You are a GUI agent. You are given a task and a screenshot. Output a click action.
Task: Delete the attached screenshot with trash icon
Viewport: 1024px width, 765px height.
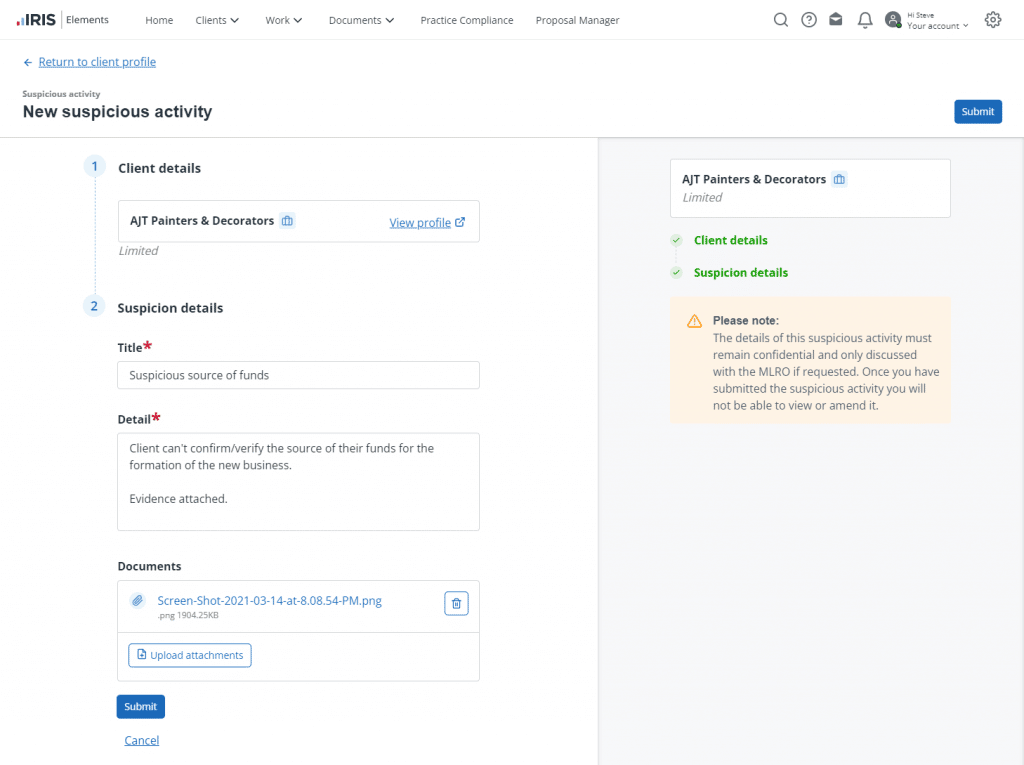coord(456,603)
